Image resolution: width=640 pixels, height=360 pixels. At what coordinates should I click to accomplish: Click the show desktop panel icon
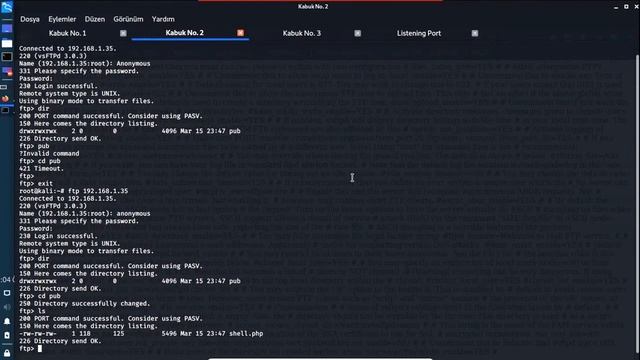[x=7, y=29]
